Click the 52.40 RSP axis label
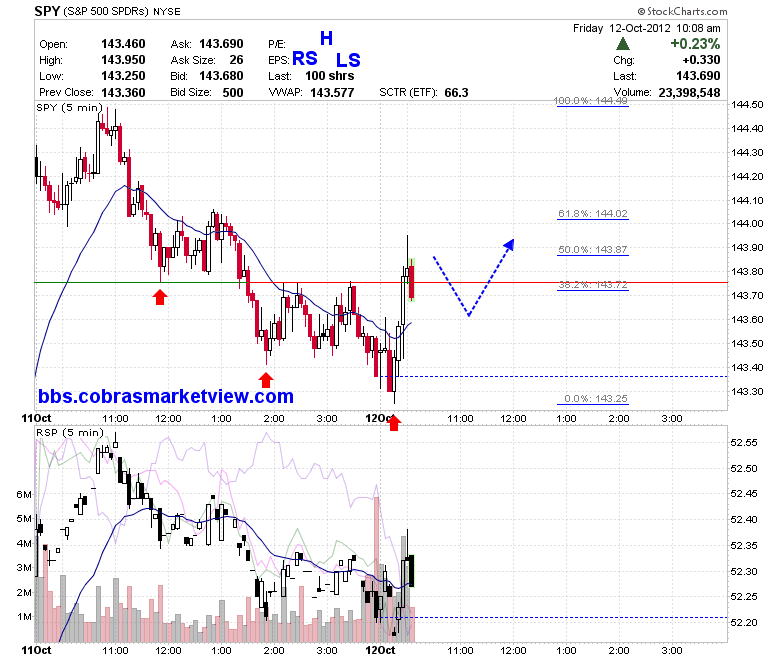Viewport: 780px width, 659px height. tap(744, 519)
